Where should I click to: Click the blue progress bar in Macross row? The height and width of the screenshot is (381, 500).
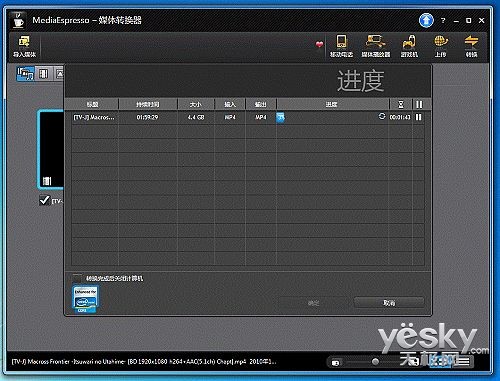[280, 117]
